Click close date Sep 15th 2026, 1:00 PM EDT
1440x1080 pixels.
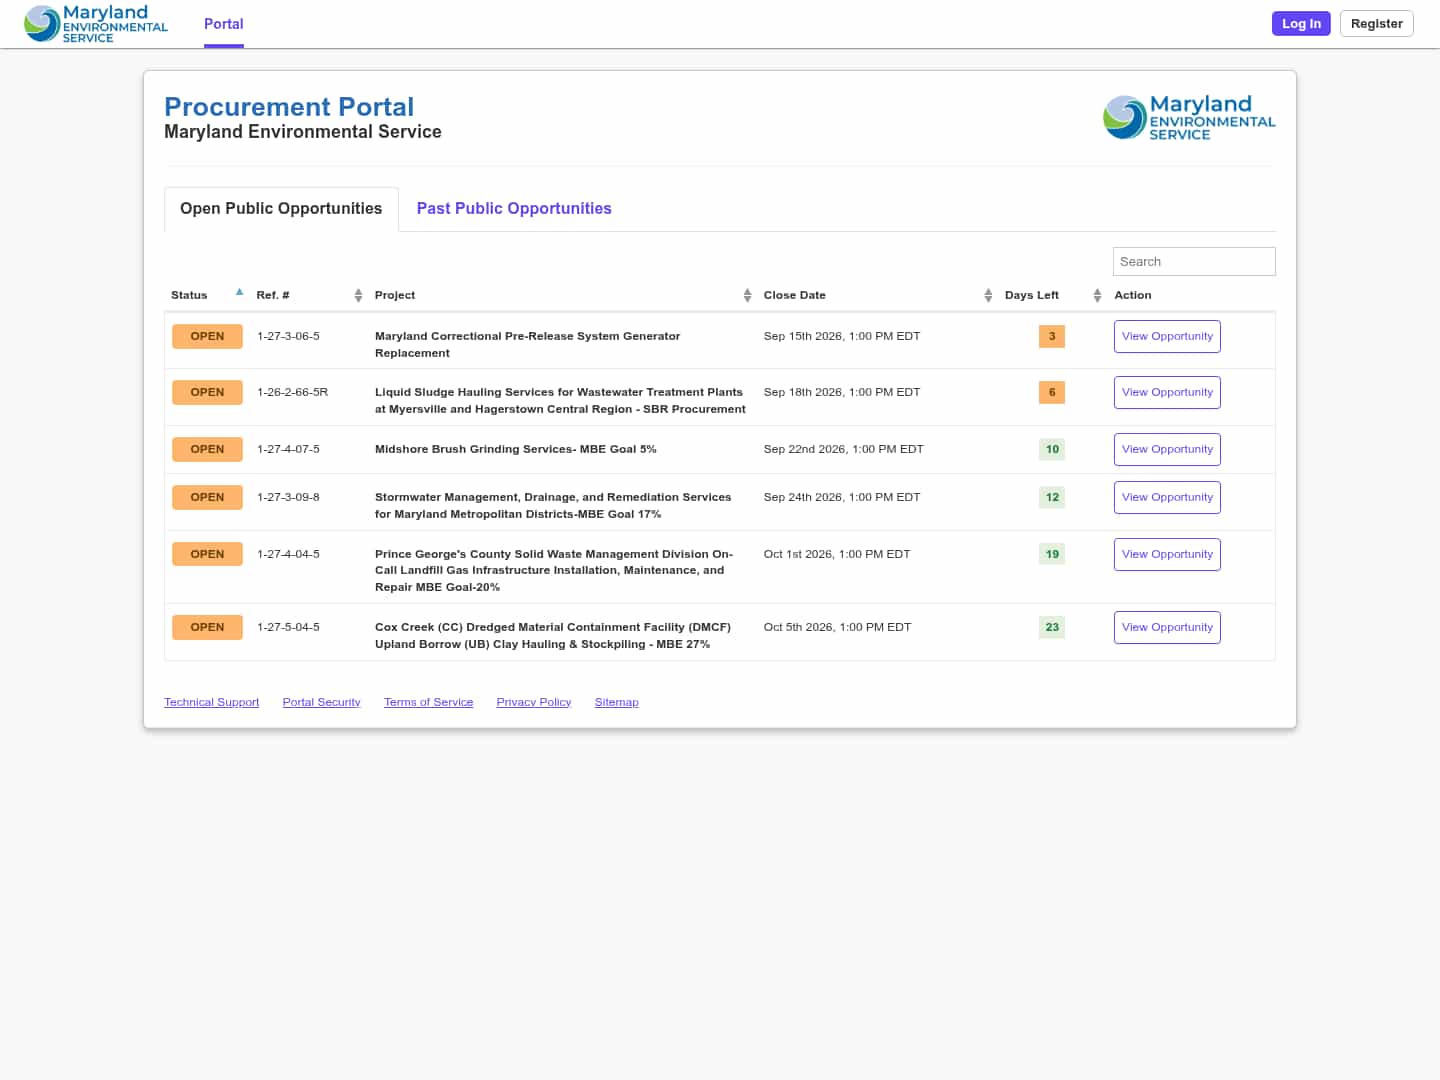842,337
